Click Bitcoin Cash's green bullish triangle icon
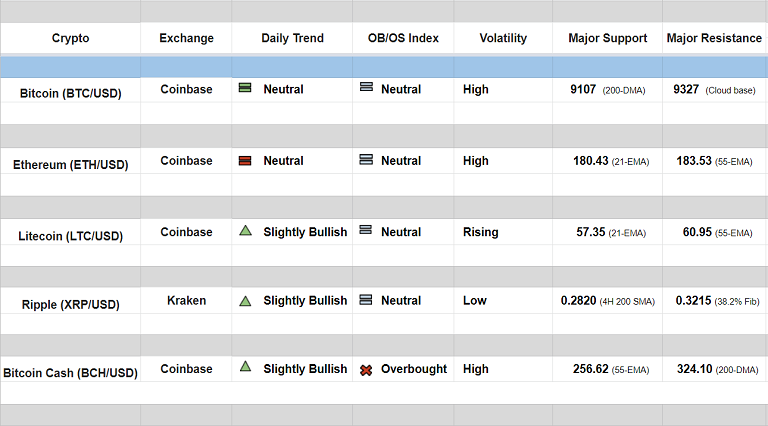 tap(245, 367)
